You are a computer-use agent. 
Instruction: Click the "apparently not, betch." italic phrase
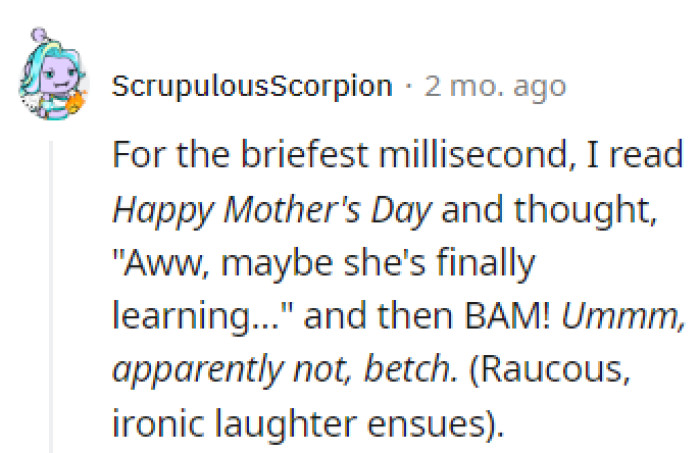(x=285, y=373)
